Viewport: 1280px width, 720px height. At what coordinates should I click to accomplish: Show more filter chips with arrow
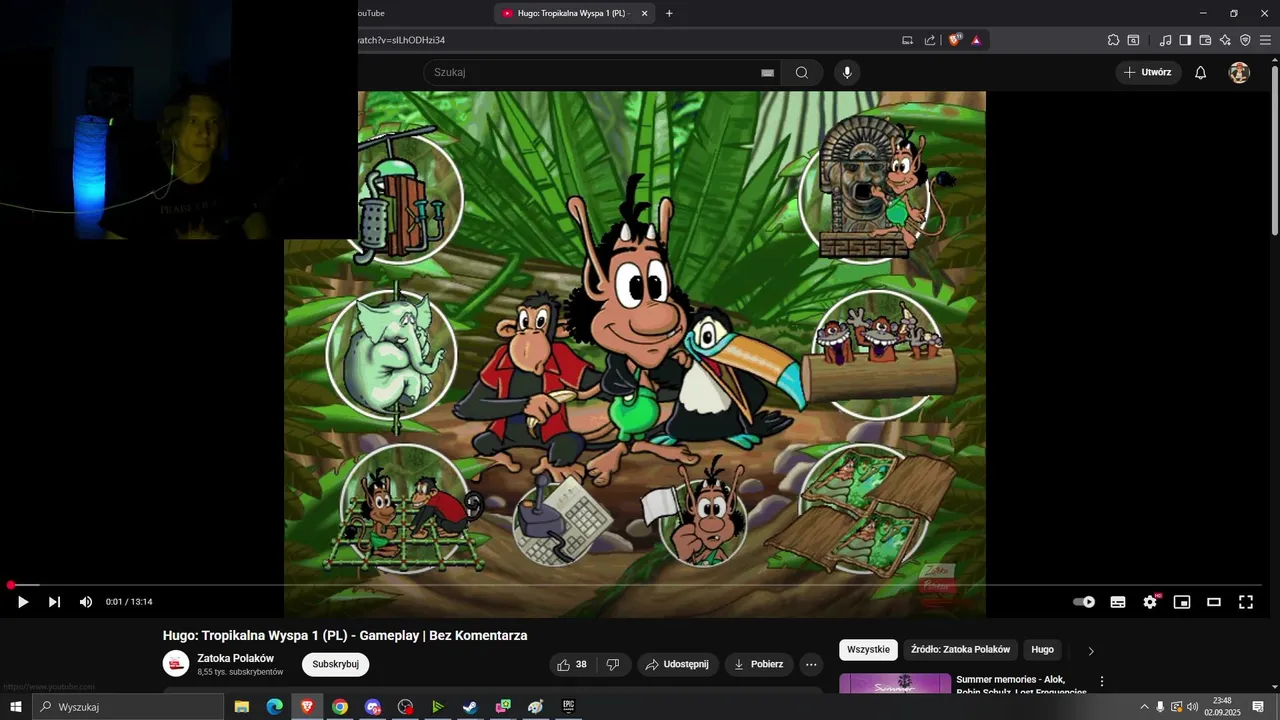pos(1091,650)
